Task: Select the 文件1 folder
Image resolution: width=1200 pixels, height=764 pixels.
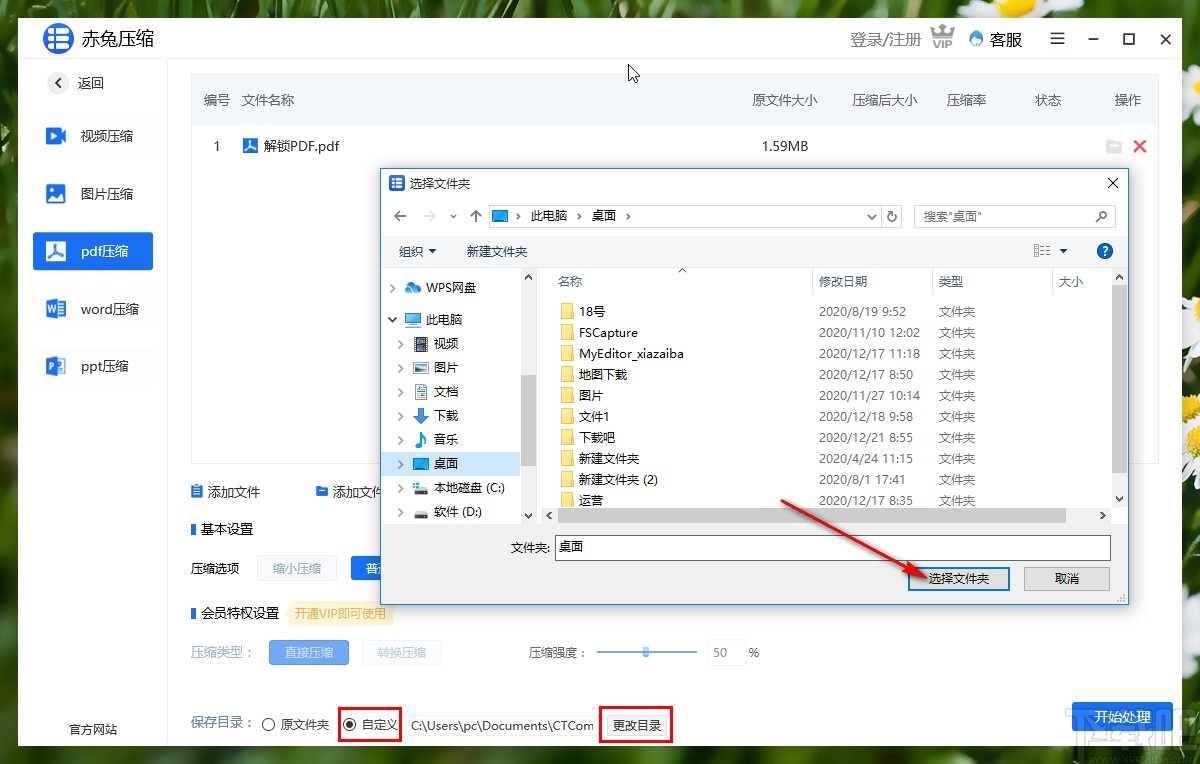Action: tap(594, 417)
